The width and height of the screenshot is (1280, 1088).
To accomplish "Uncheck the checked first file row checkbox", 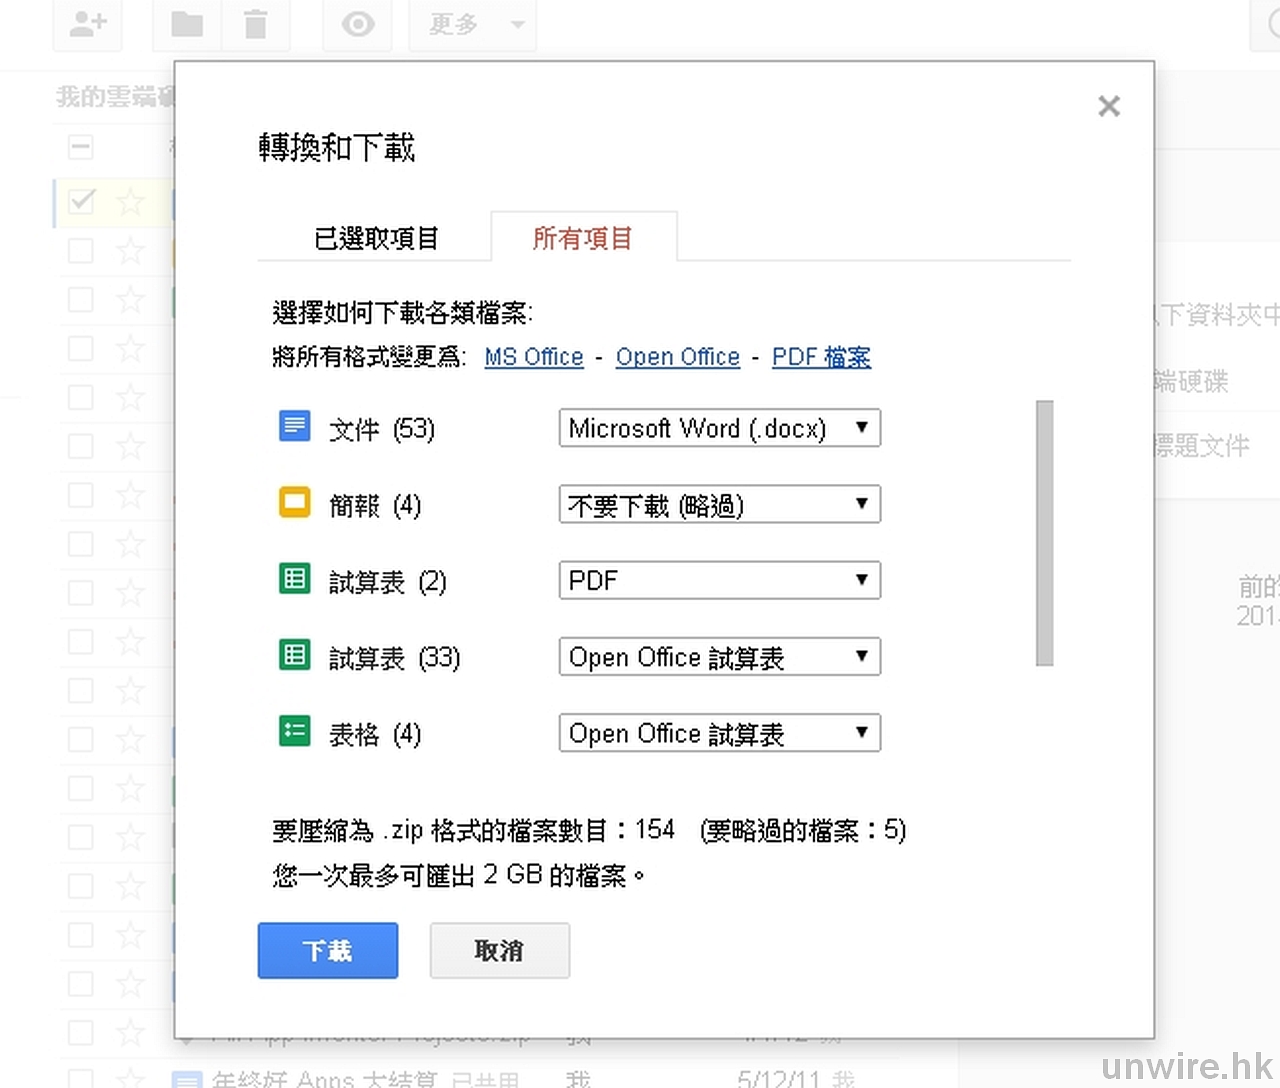I will 81,201.
